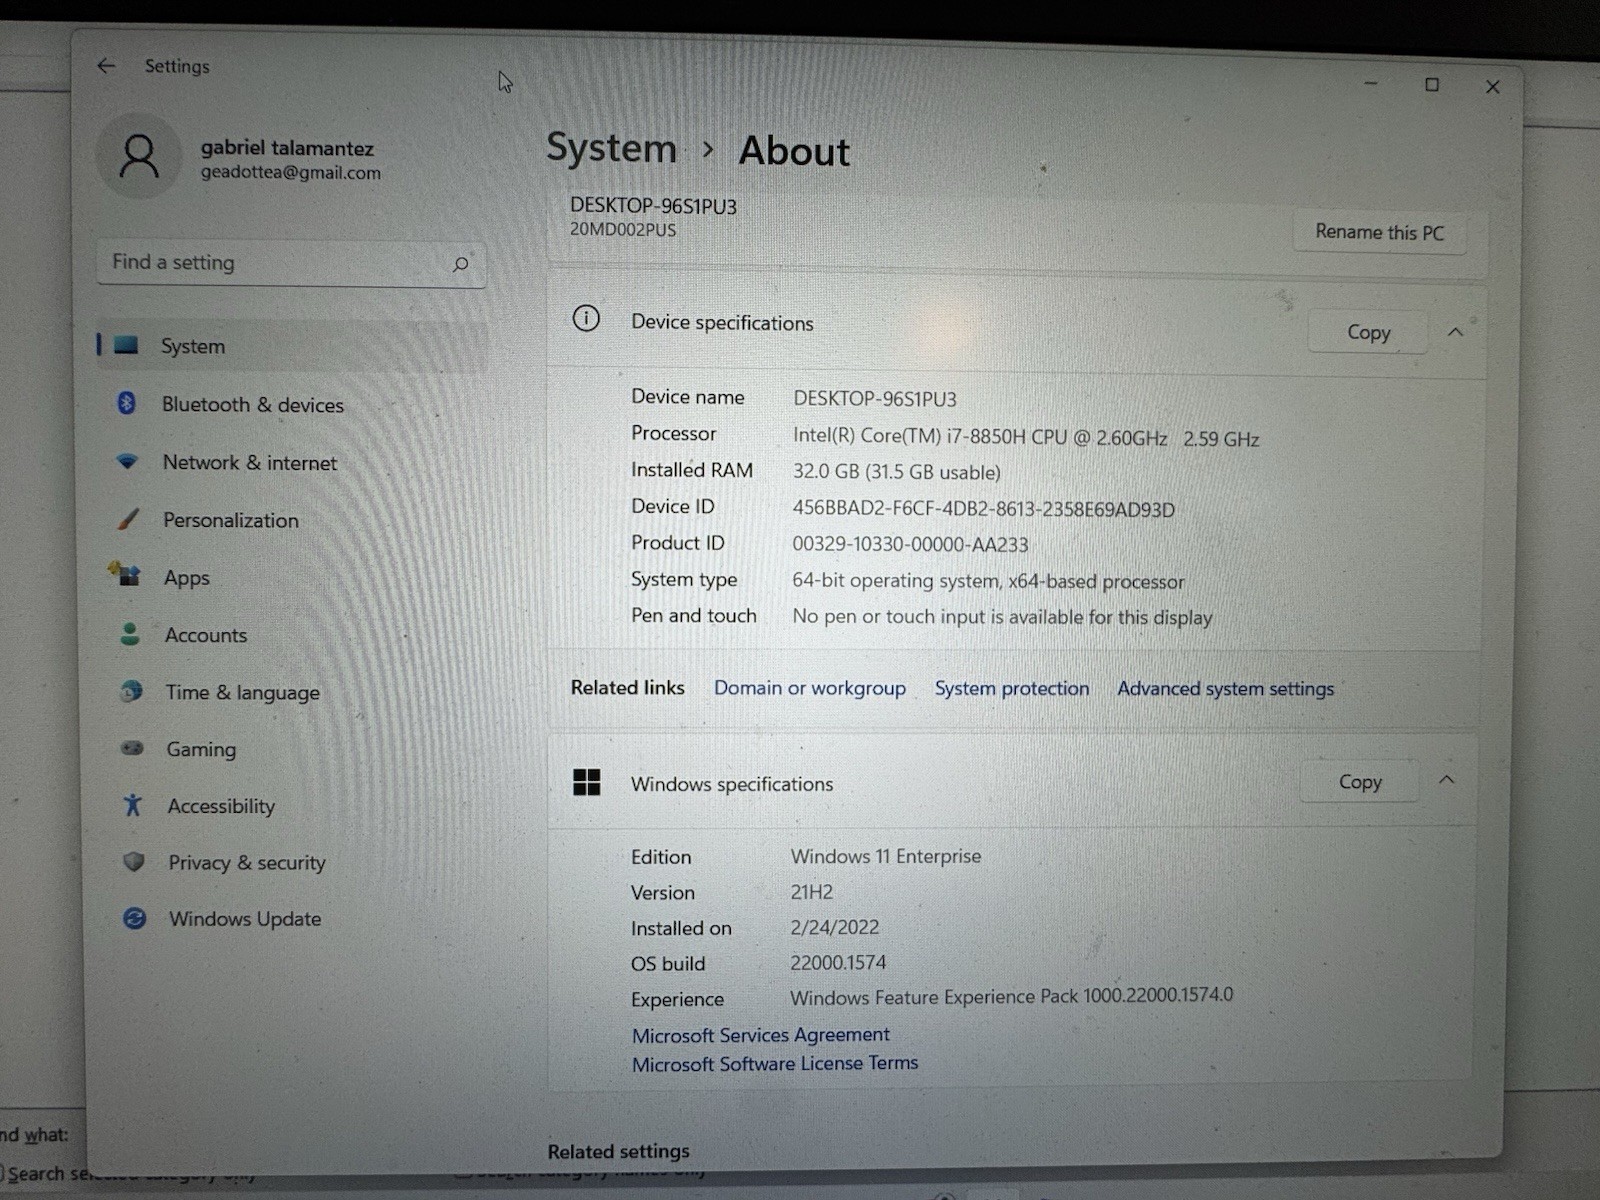Minimize the Settings window

point(1371,84)
